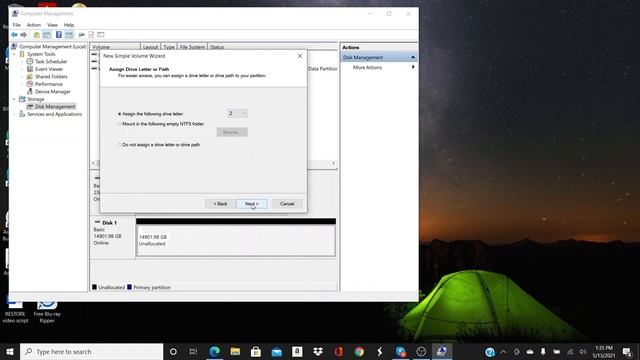Click the Status column header
The height and width of the screenshot is (360, 640).
pos(217,47)
